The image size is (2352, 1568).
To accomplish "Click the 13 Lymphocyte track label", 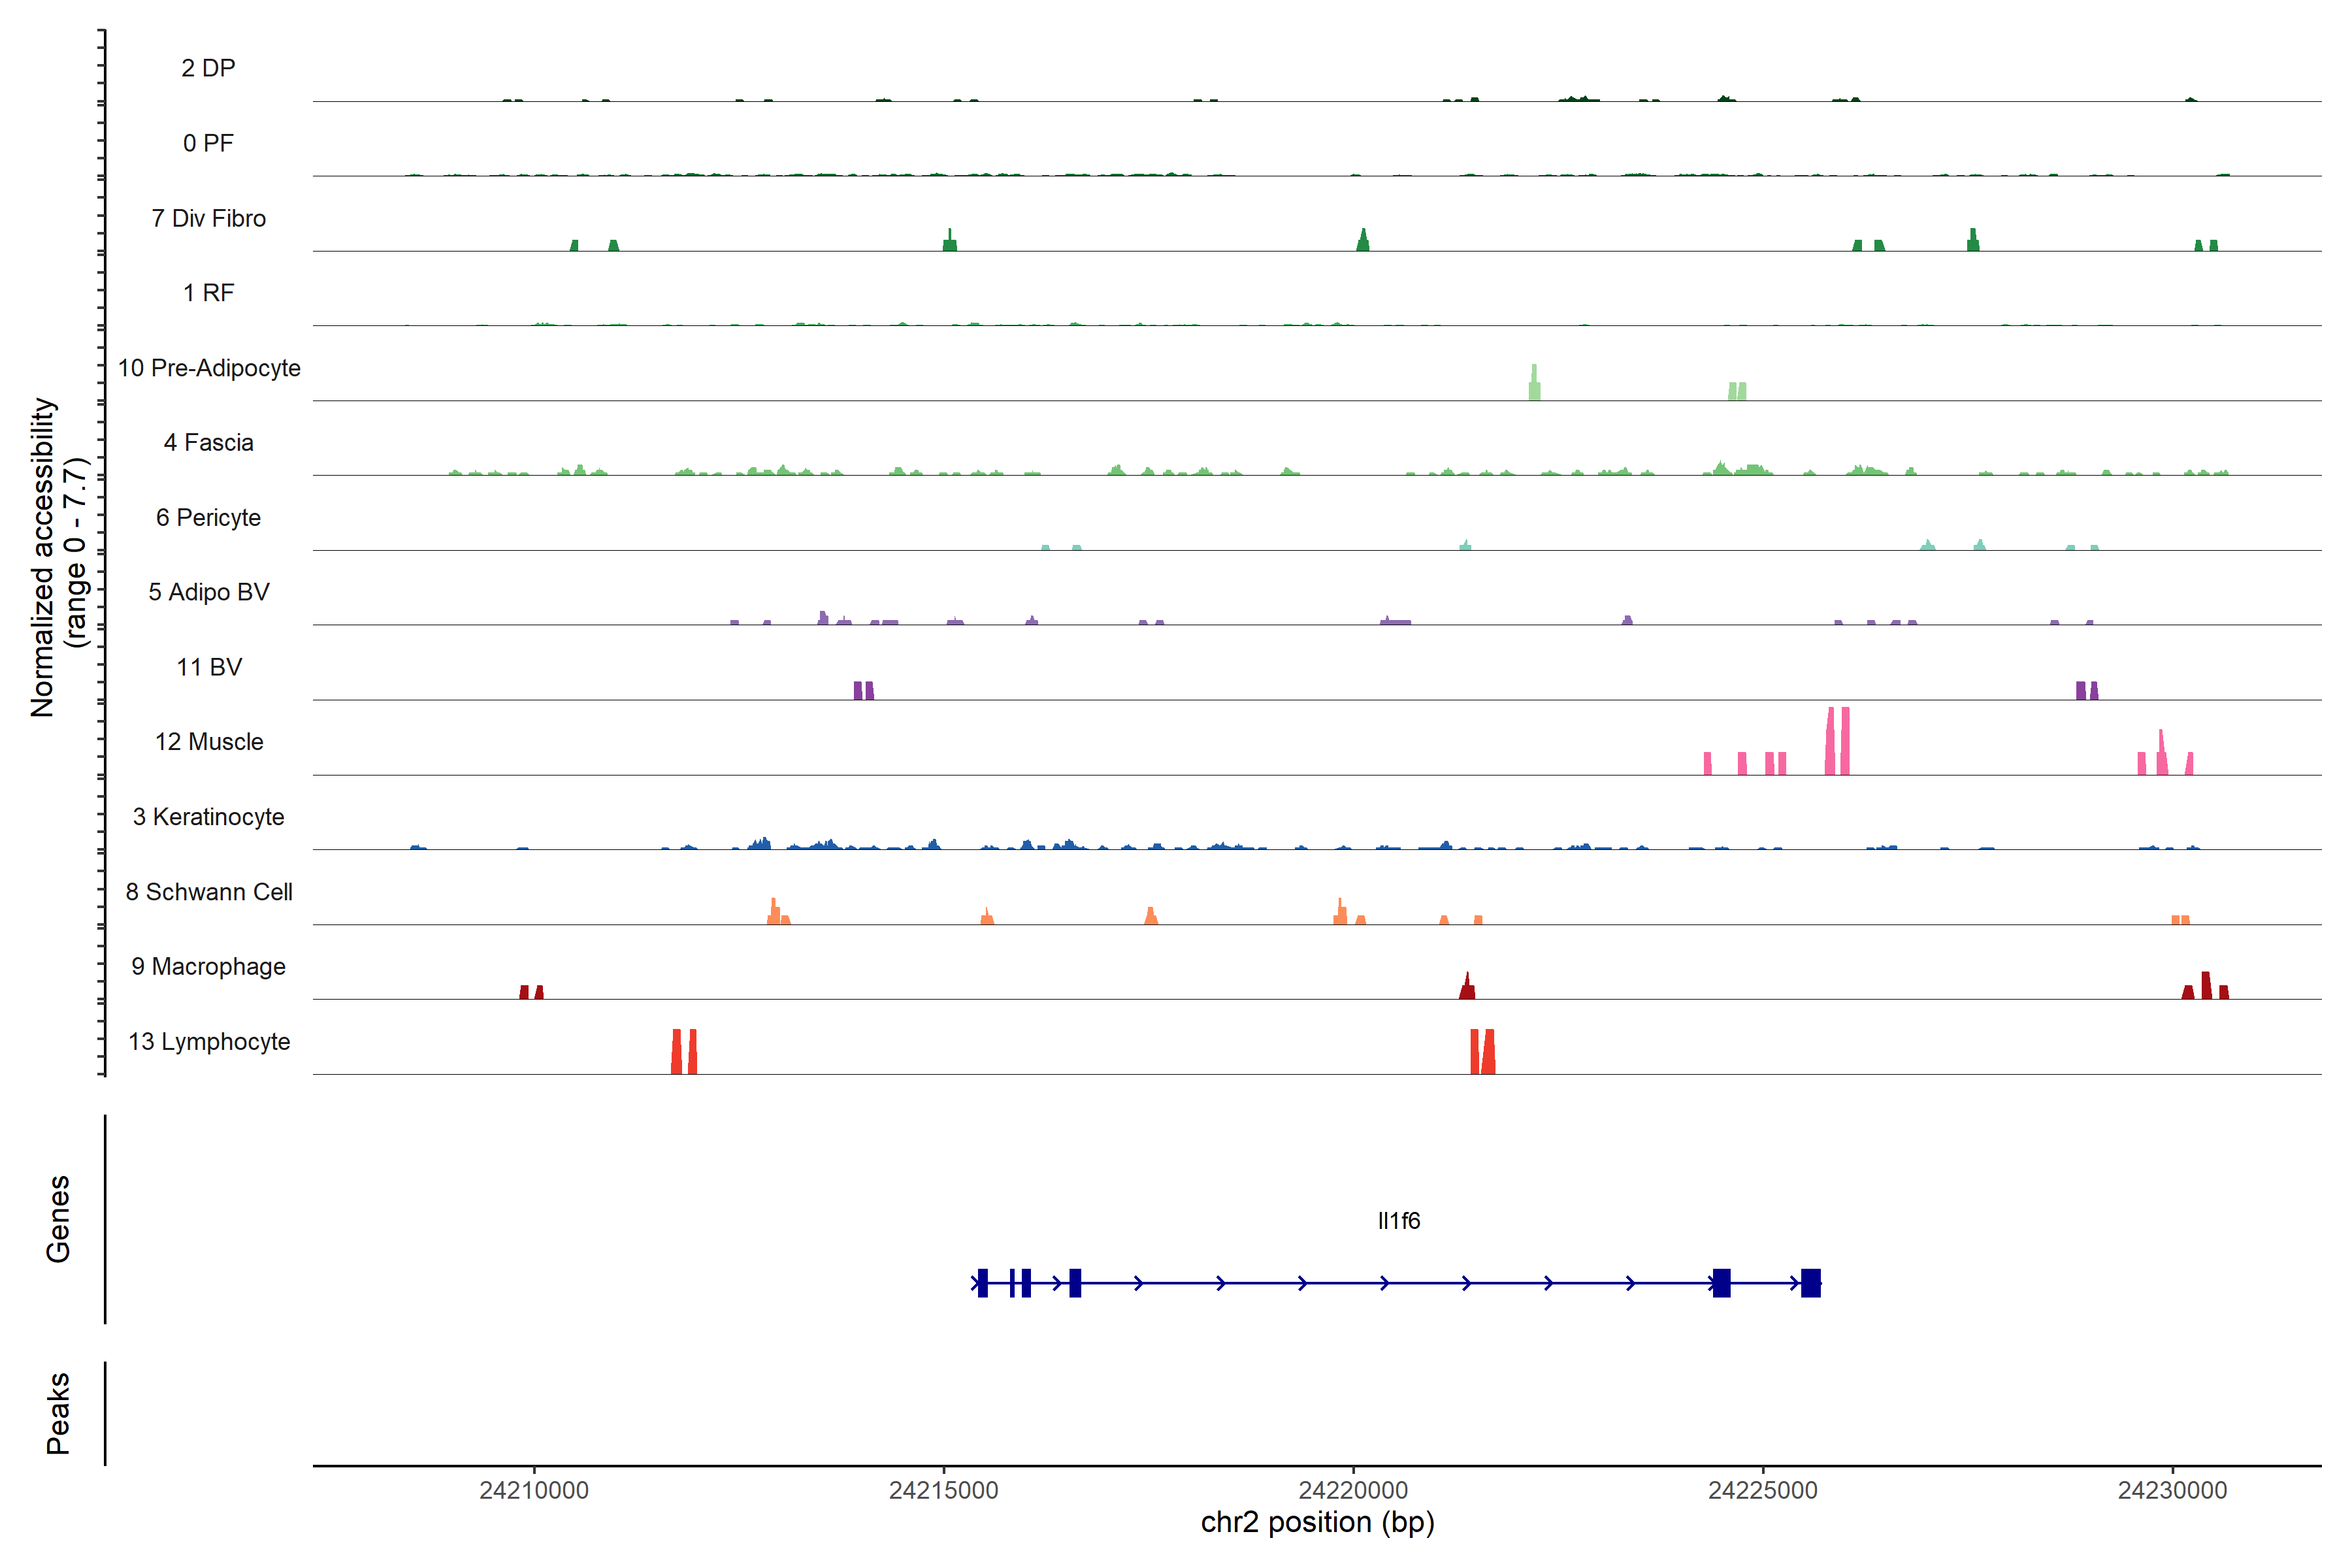I will (x=209, y=1042).
